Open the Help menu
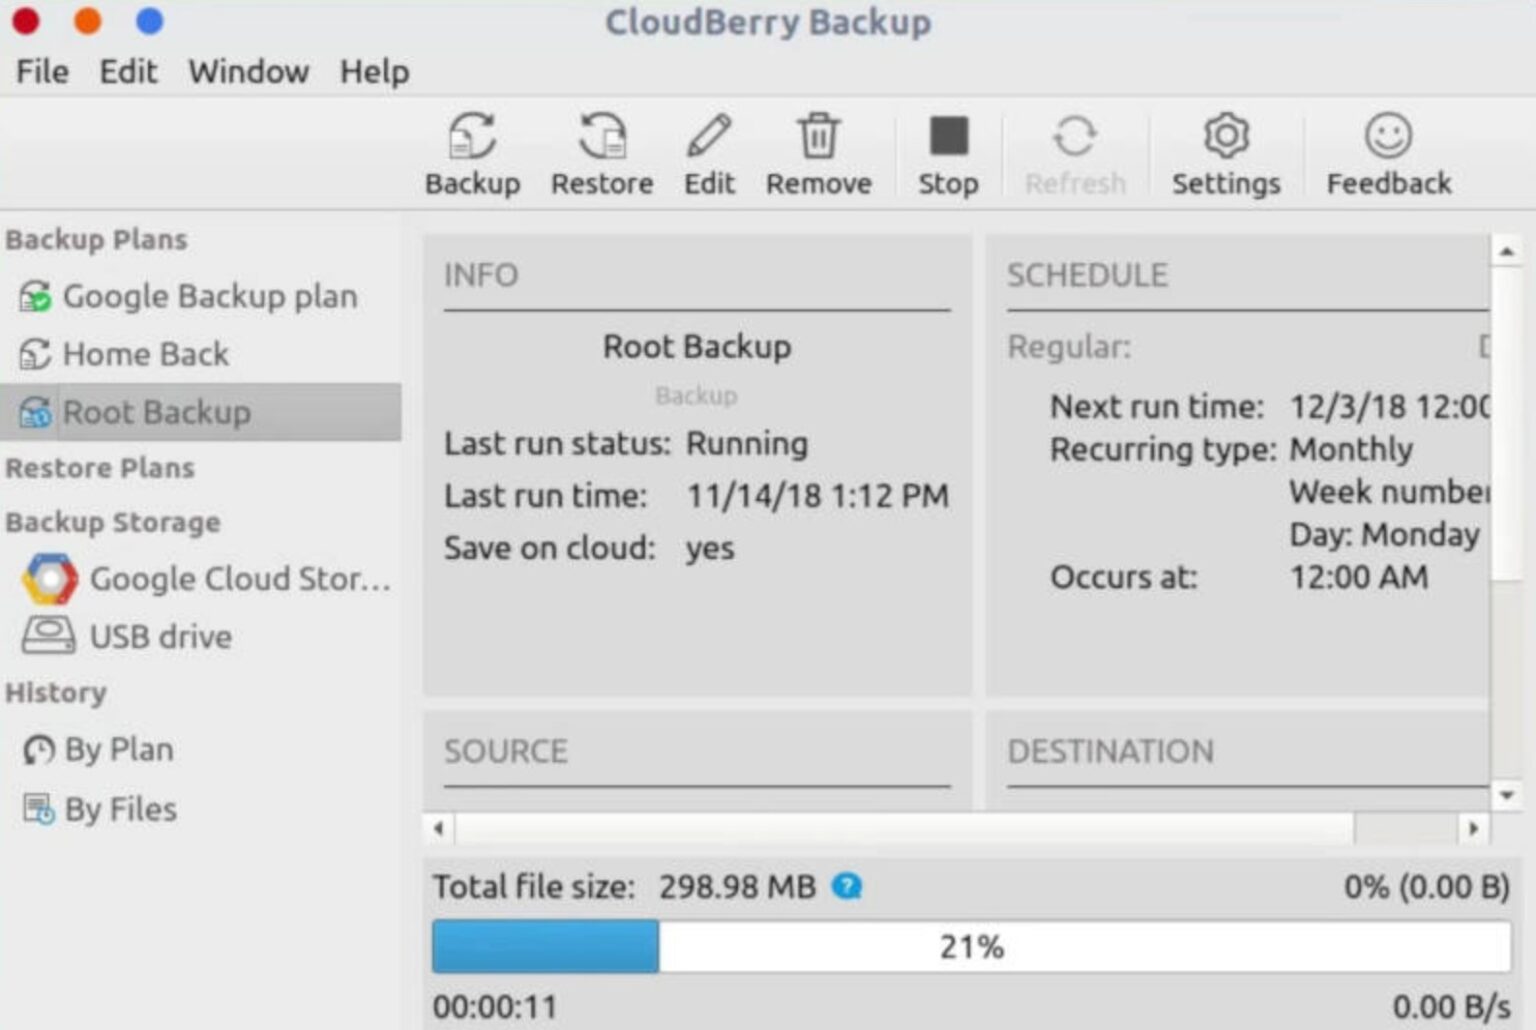The width and height of the screenshot is (1536, 1030). point(374,71)
